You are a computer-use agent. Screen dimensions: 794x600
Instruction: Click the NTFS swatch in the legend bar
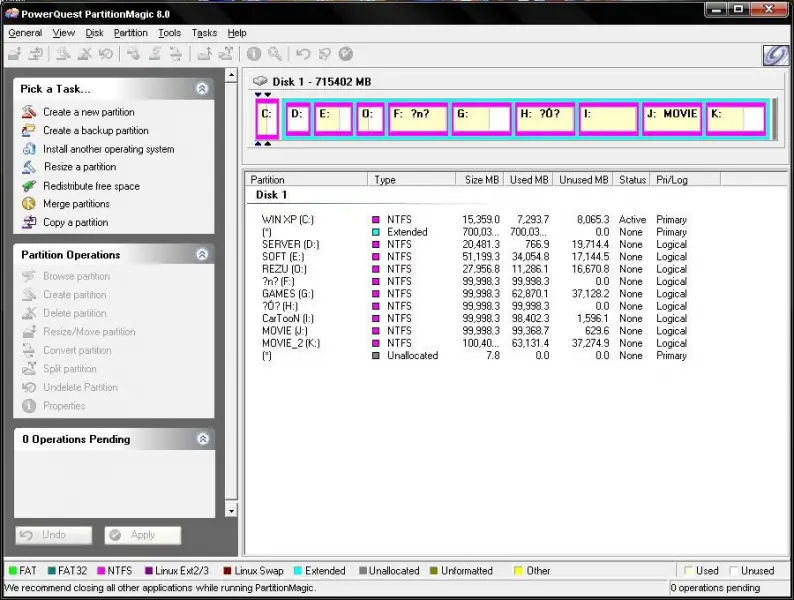point(101,571)
